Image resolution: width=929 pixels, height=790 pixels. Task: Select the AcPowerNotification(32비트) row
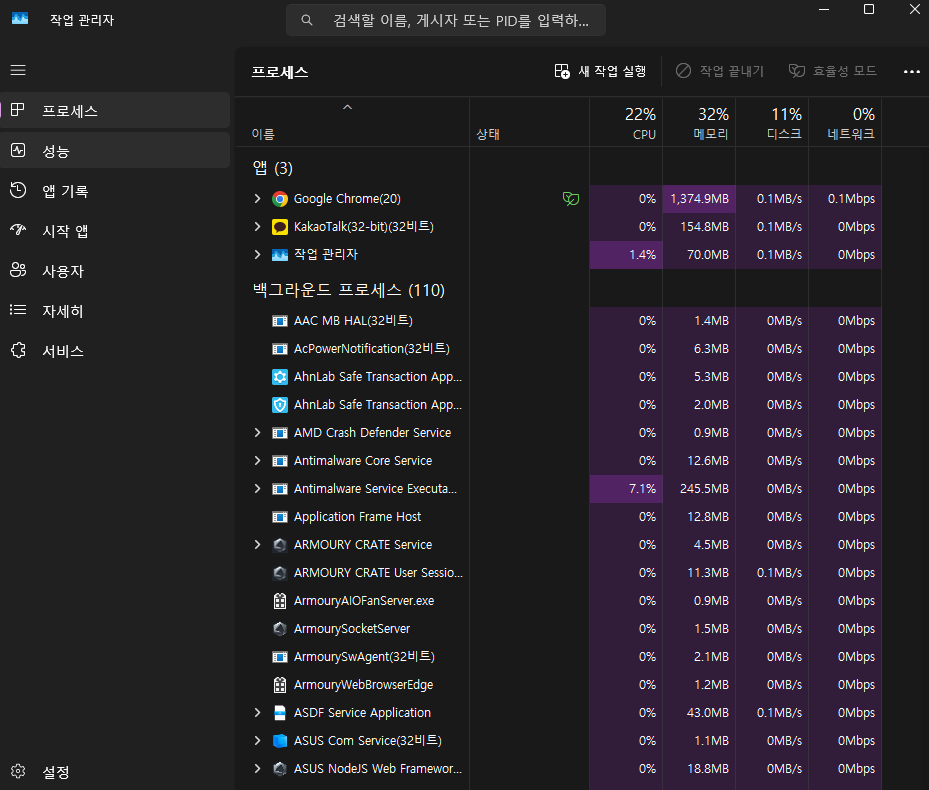click(559, 348)
